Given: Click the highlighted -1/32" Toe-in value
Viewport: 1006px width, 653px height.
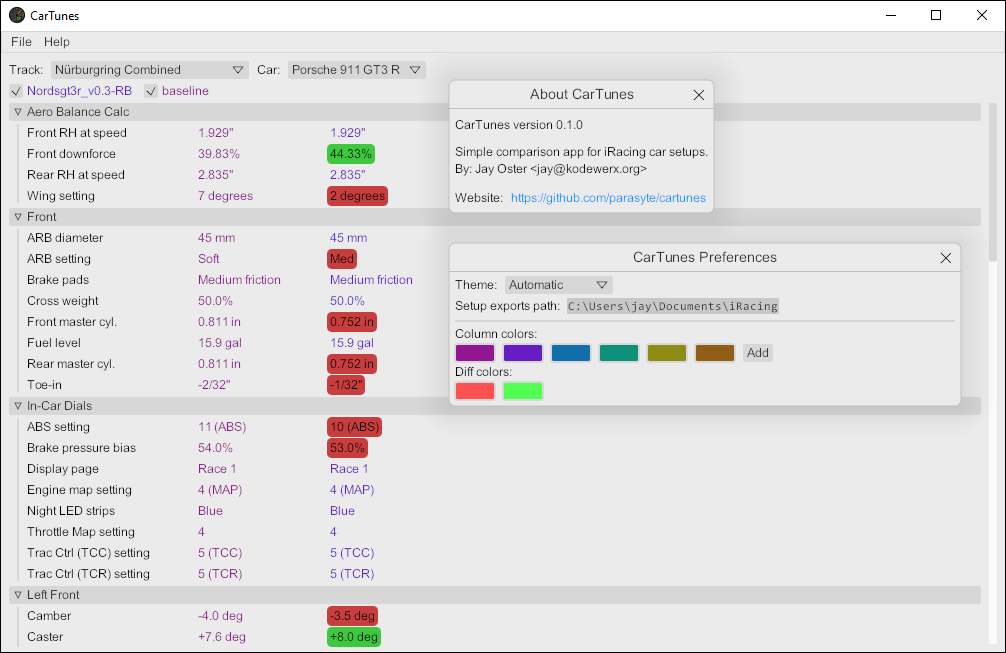Looking at the screenshot, I should [346, 385].
